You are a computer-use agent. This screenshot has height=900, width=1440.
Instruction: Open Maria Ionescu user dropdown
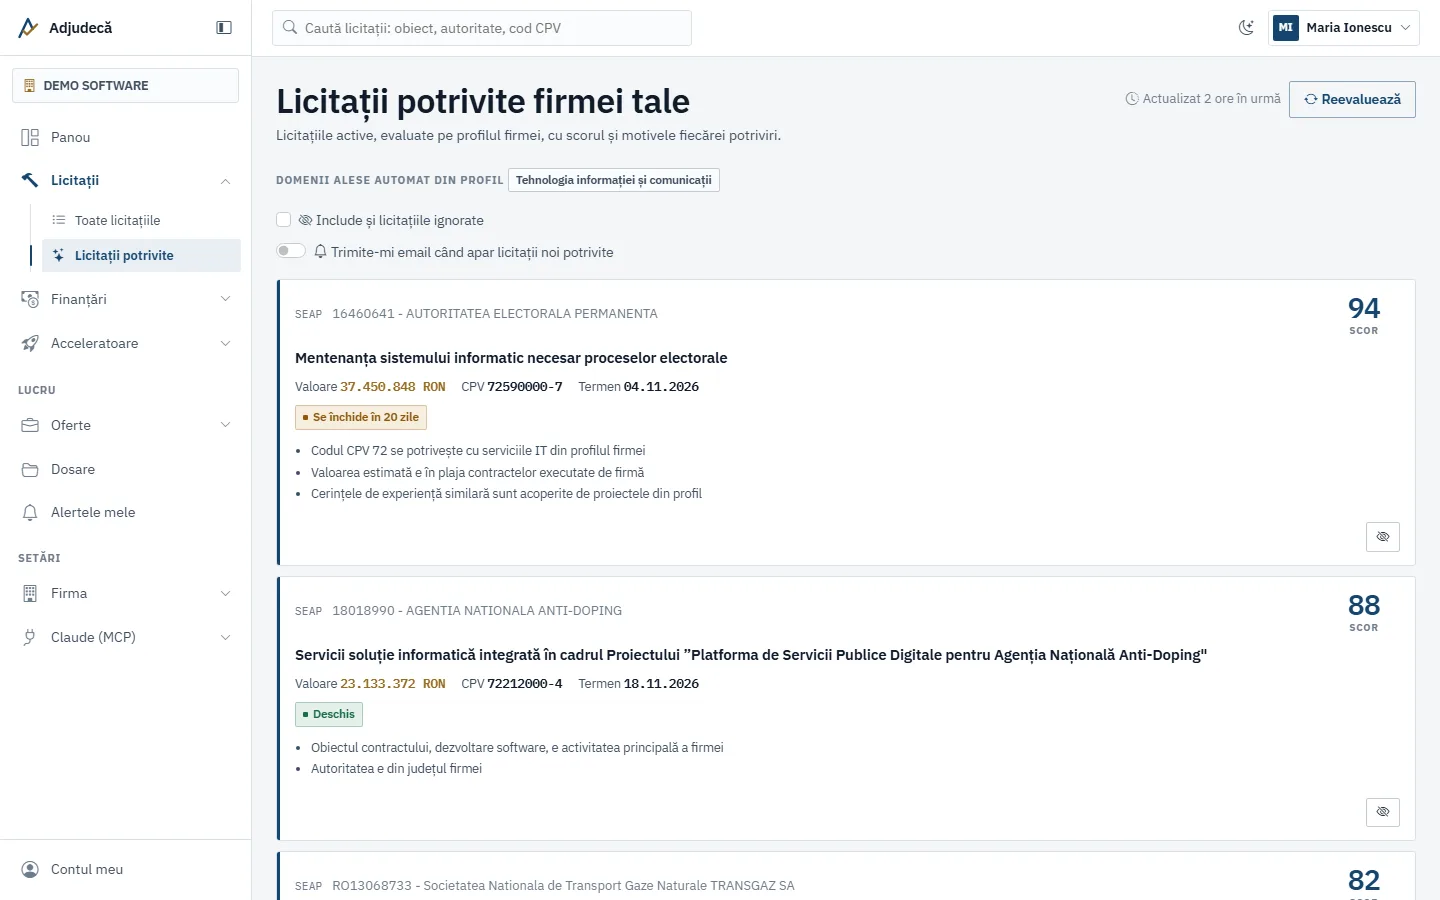(1344, 28)
